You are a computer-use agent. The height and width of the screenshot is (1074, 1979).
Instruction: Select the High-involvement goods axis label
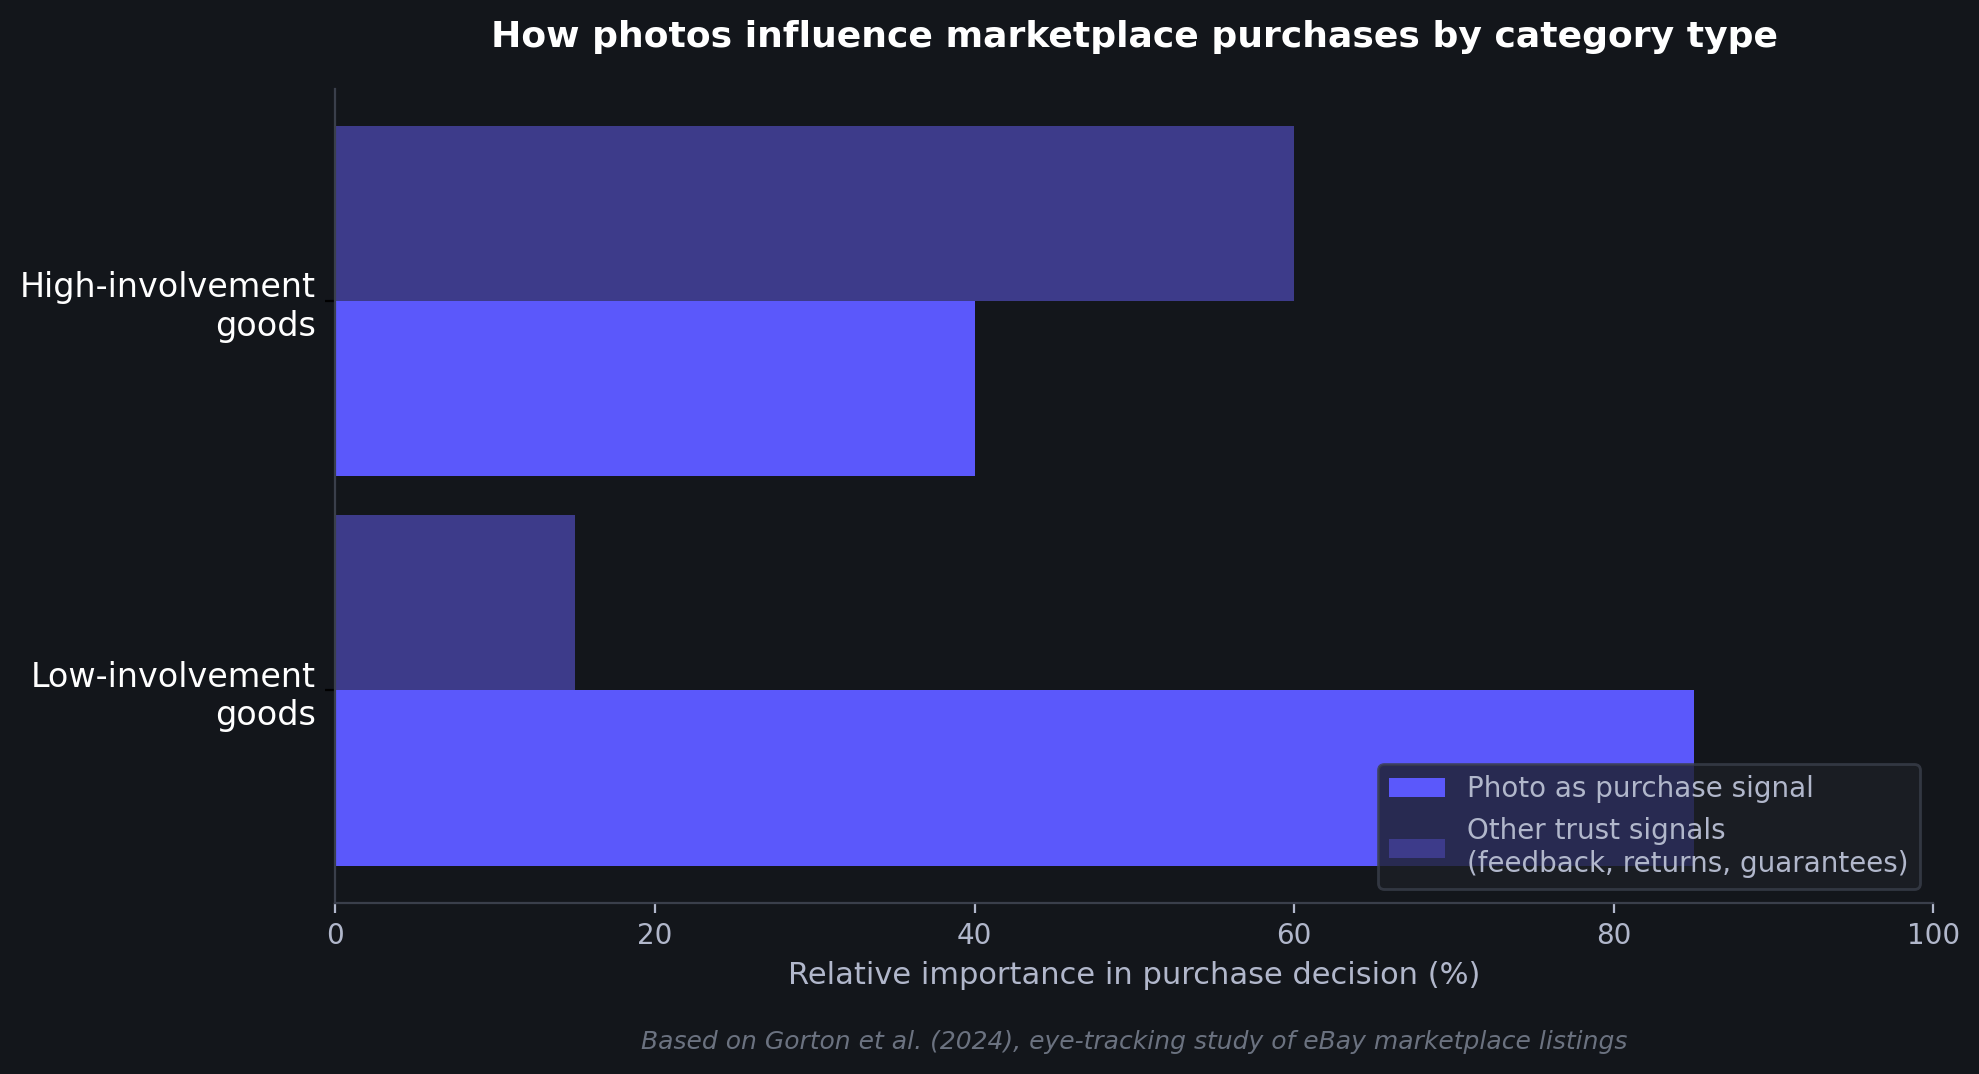click(167, 305)
